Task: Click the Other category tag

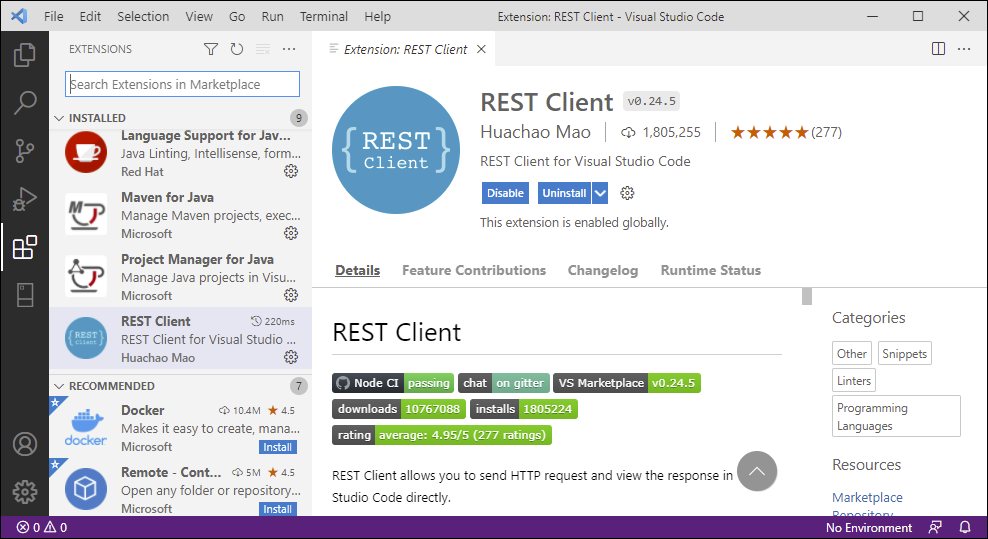Action: coord(851,354)
